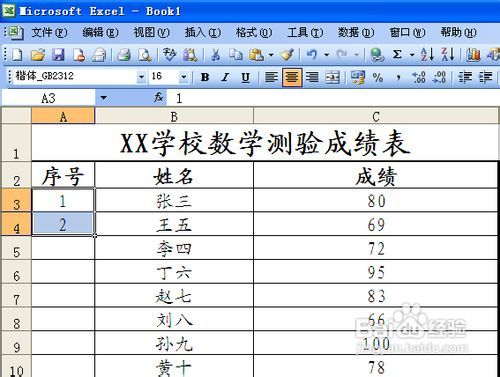Screen dimensions: 500x377
Task: Apply Currency style icon
Action: point(357,78)
